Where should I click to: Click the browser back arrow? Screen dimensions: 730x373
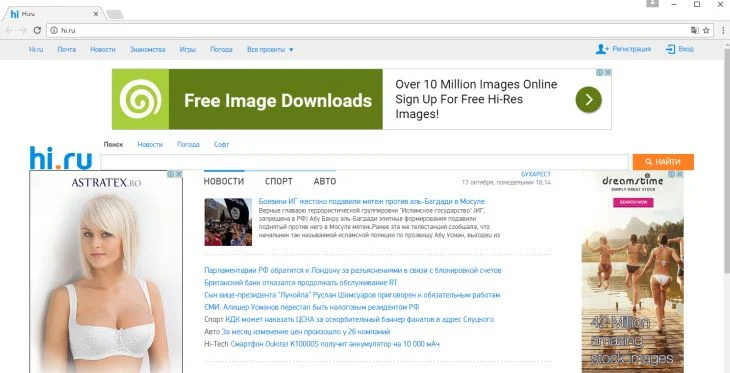(x=8, y=30)
